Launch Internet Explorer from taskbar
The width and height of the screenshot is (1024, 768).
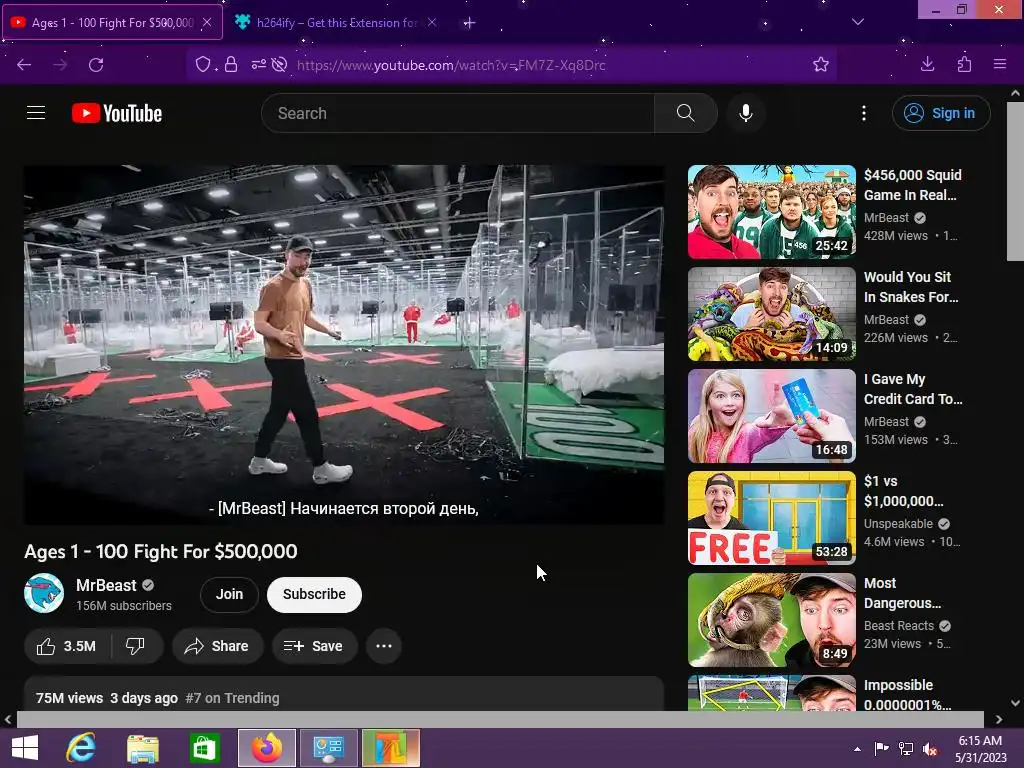(81, 748)
